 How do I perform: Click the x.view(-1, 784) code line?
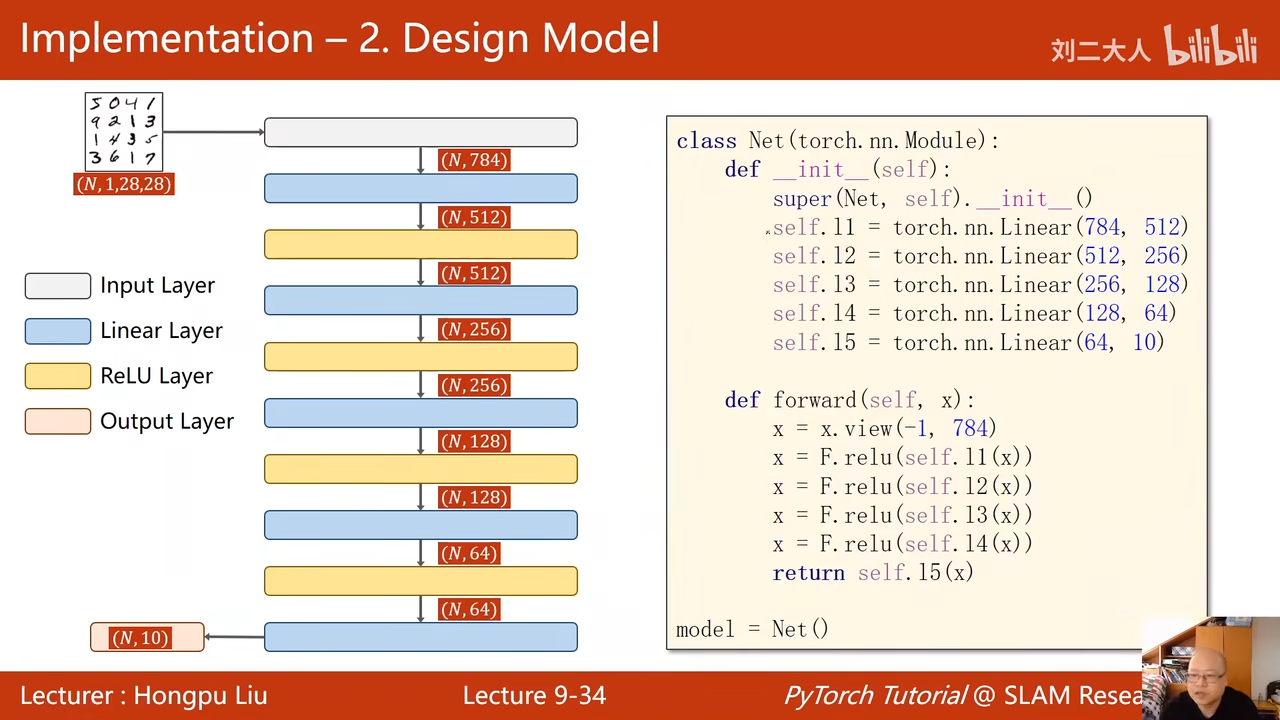[x=884, y=429]
